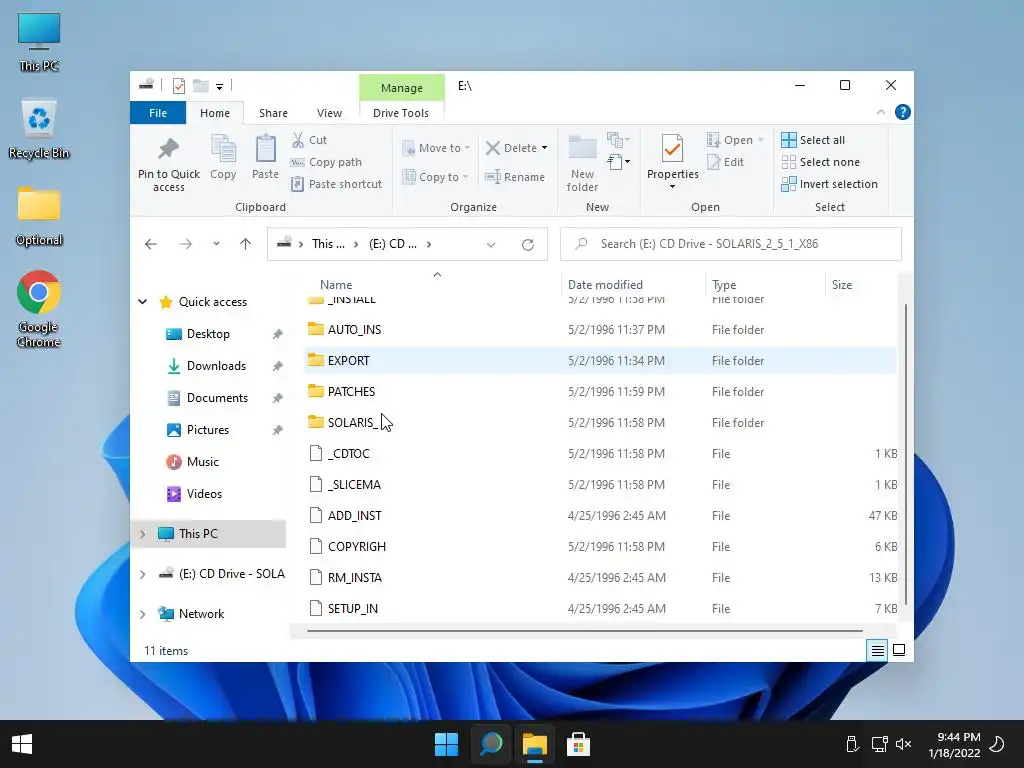This screenshot has width=1024, height=768.
Task: Click the Pin to Quick access icon
Action: coord(168,150)
